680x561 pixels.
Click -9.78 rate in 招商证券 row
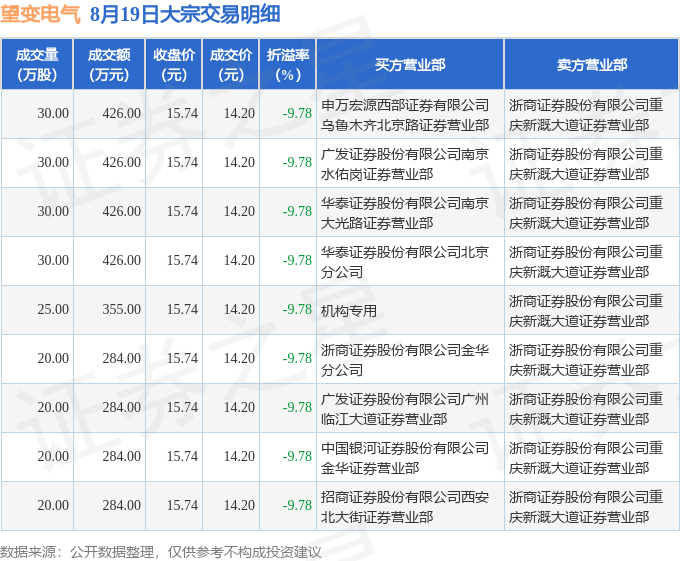[x=297, y=506]
